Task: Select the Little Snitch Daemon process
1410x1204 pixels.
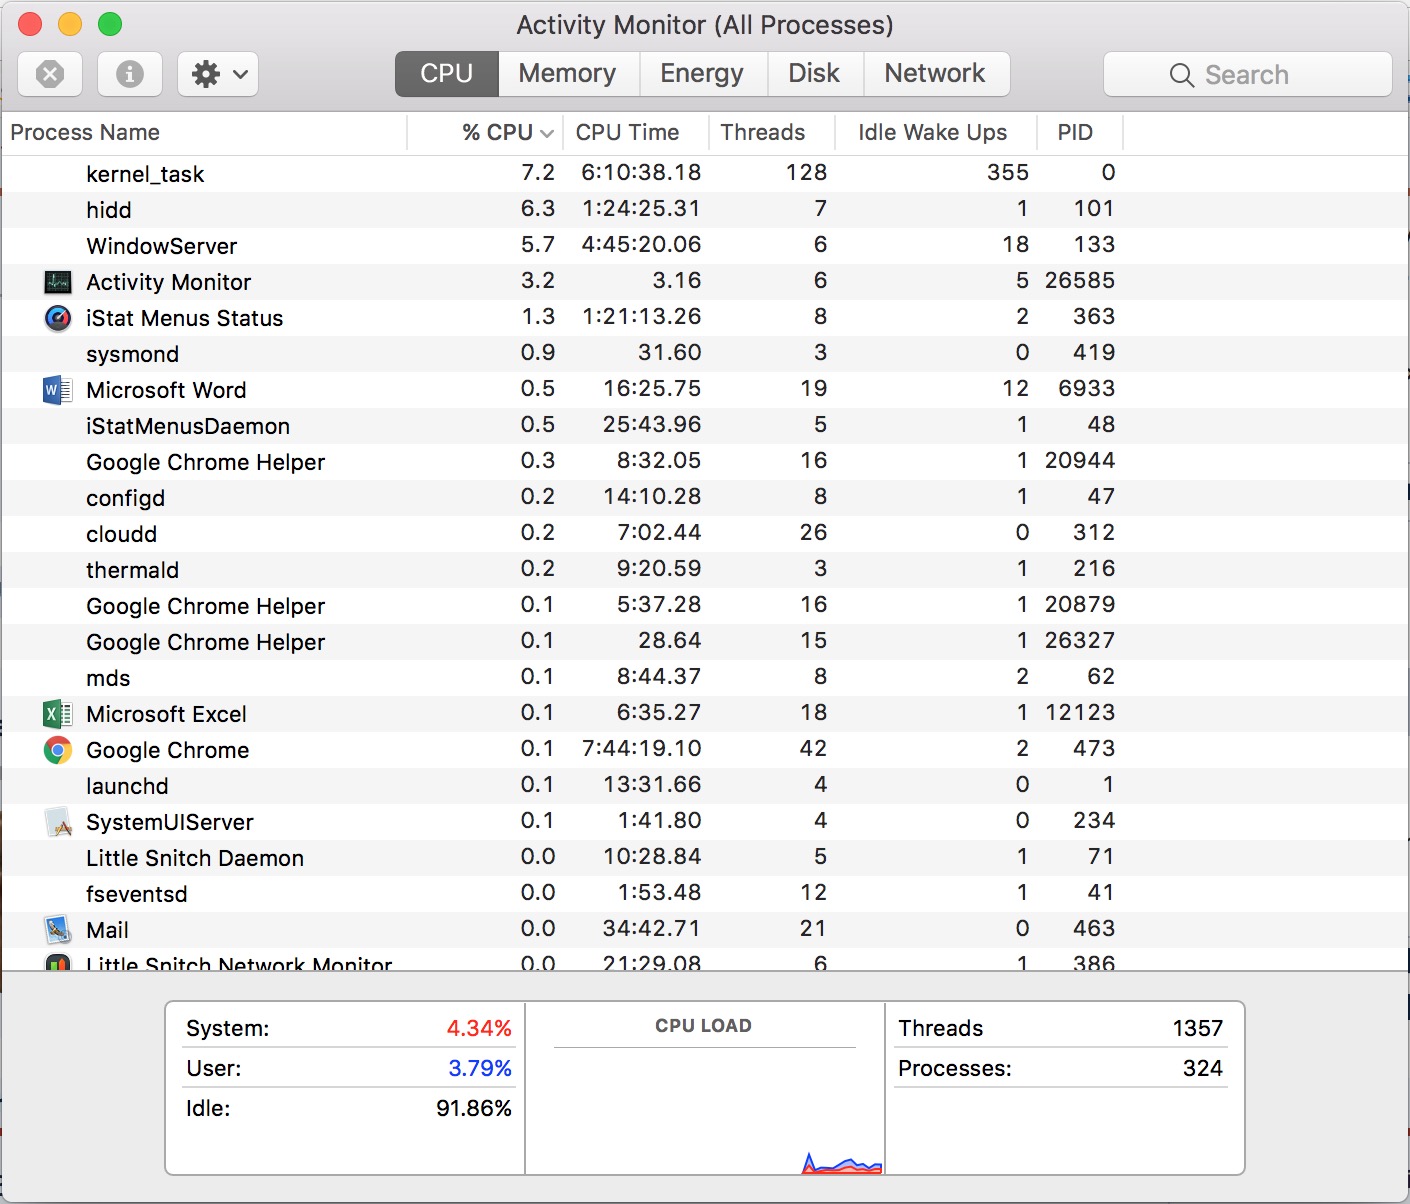Action: point(705,858)
